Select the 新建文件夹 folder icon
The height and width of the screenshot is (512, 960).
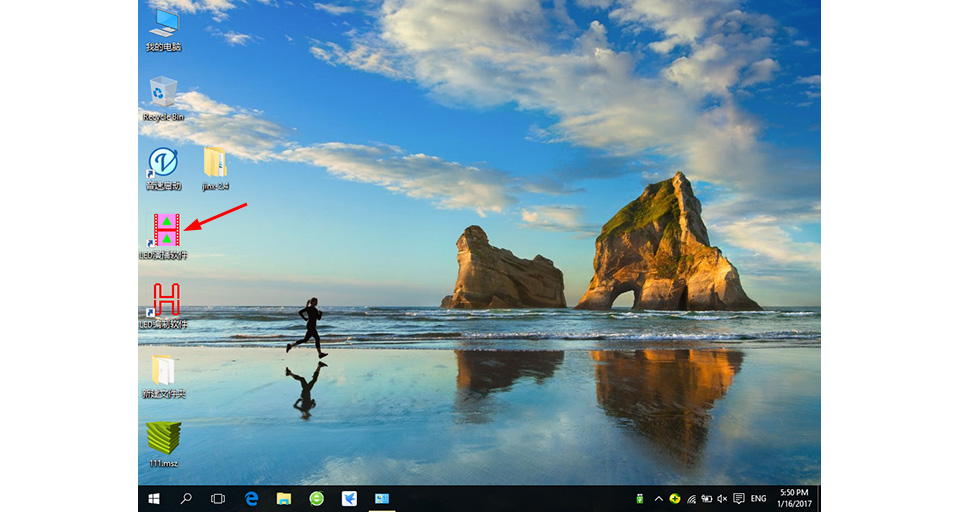(163, 376)
